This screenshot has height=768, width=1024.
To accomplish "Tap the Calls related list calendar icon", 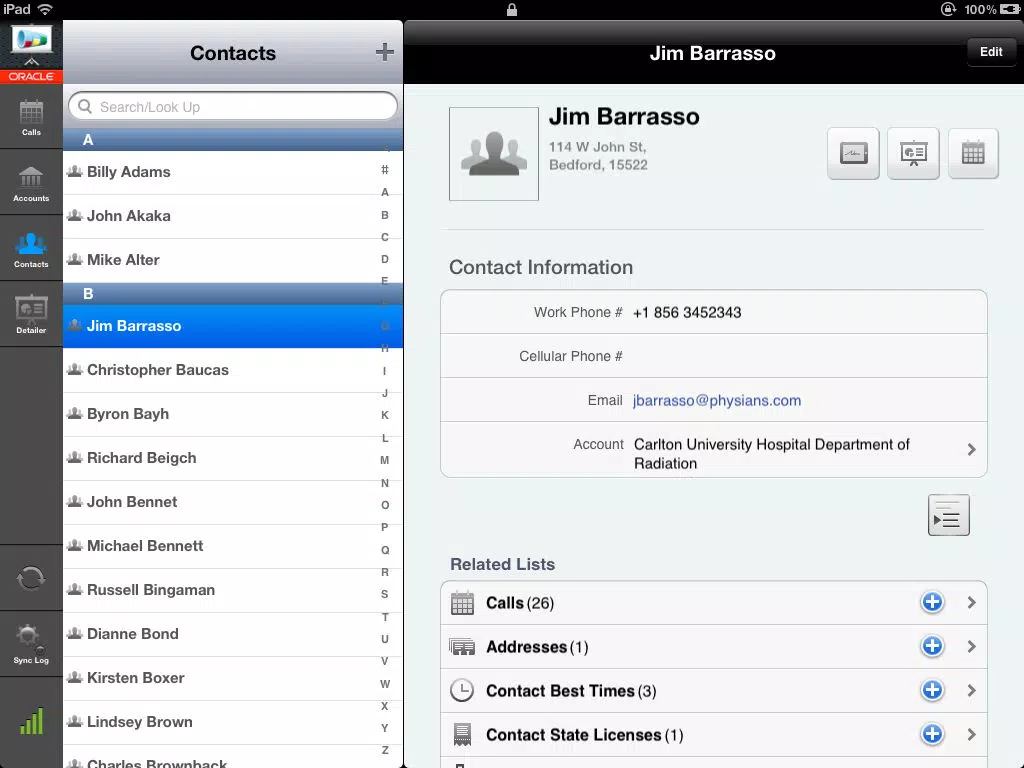I will [x=462, y=603].
